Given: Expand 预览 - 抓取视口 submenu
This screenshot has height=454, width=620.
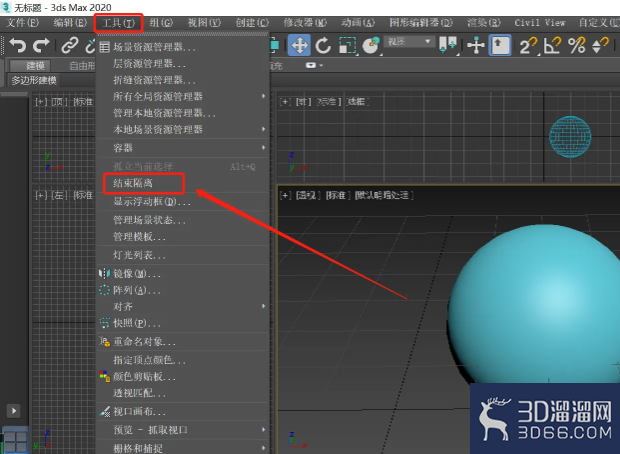Looking at the screenshot, I should (183, 430).
